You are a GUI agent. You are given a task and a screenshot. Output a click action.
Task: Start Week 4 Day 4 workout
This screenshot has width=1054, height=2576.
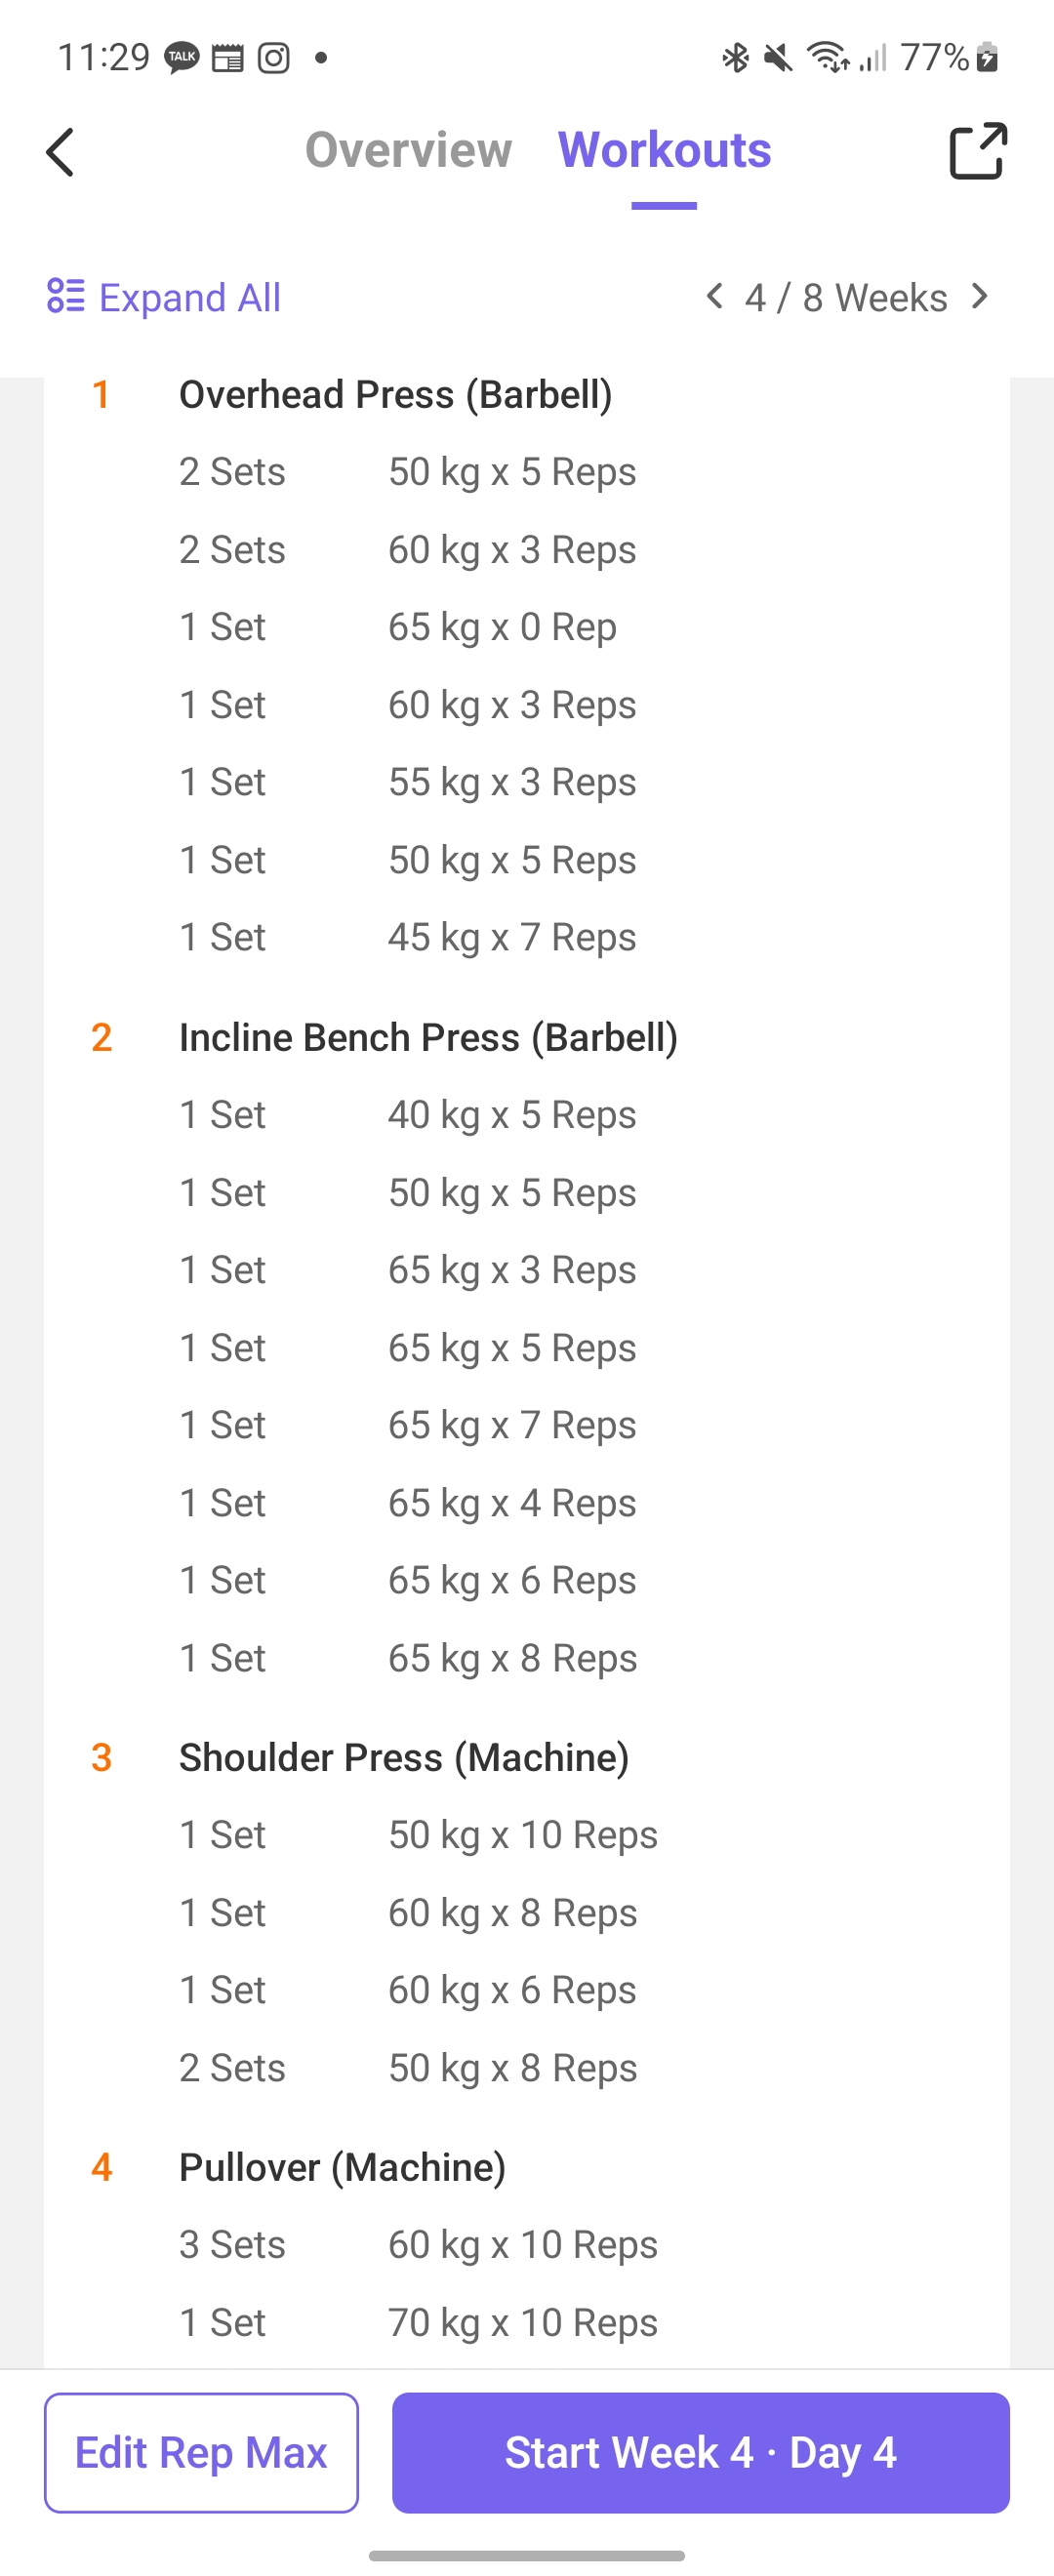[x=700, y=2452]
